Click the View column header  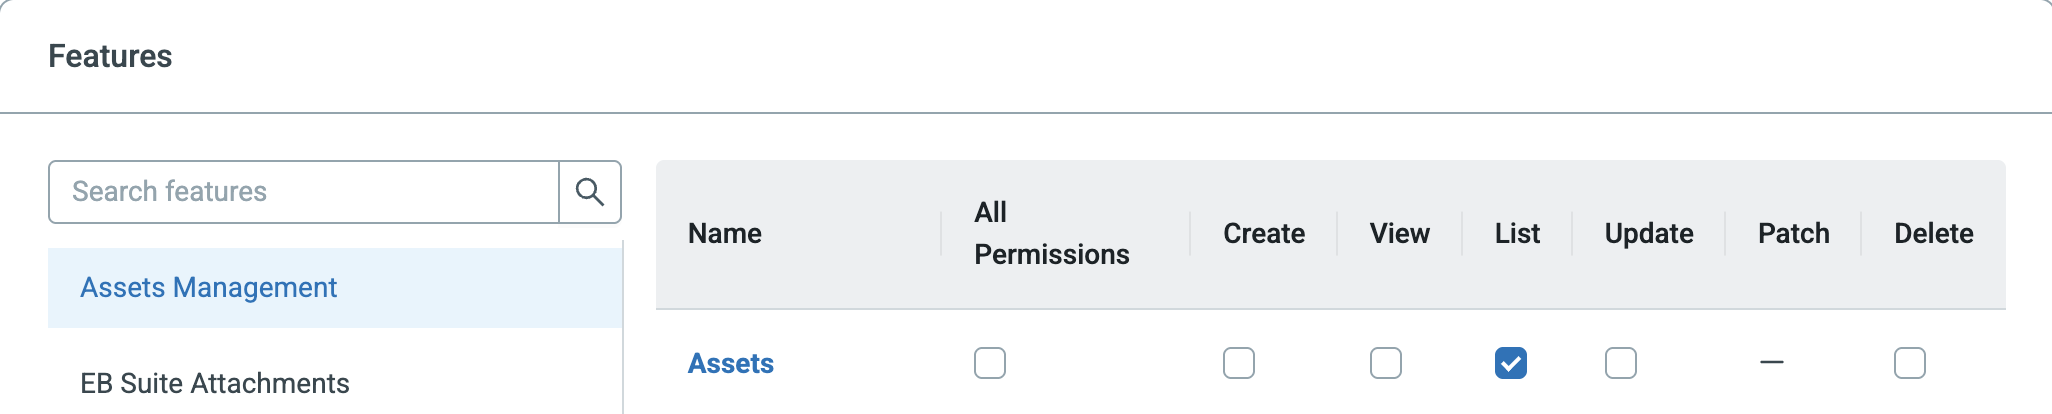[1400, 234]
